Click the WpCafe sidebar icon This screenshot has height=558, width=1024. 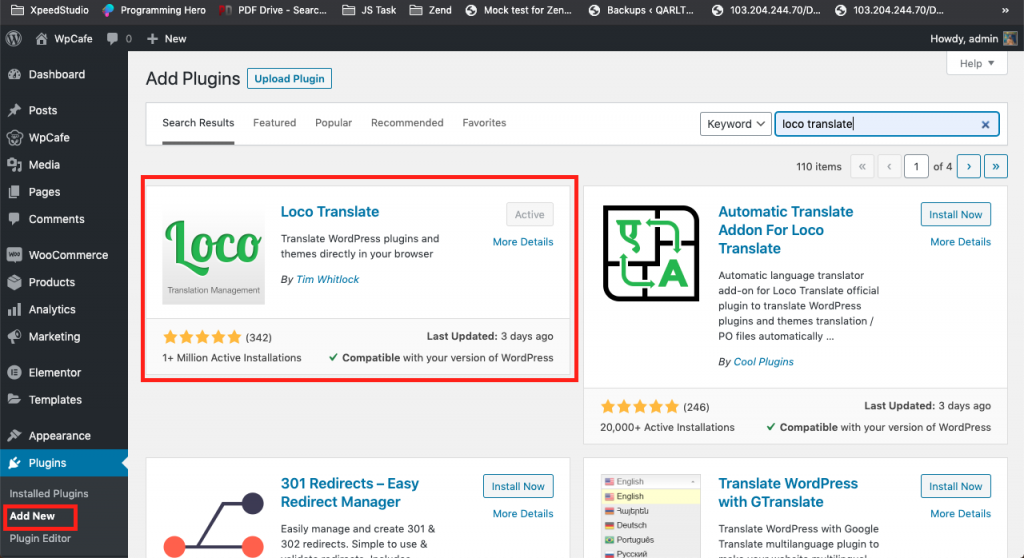point(14,138)
